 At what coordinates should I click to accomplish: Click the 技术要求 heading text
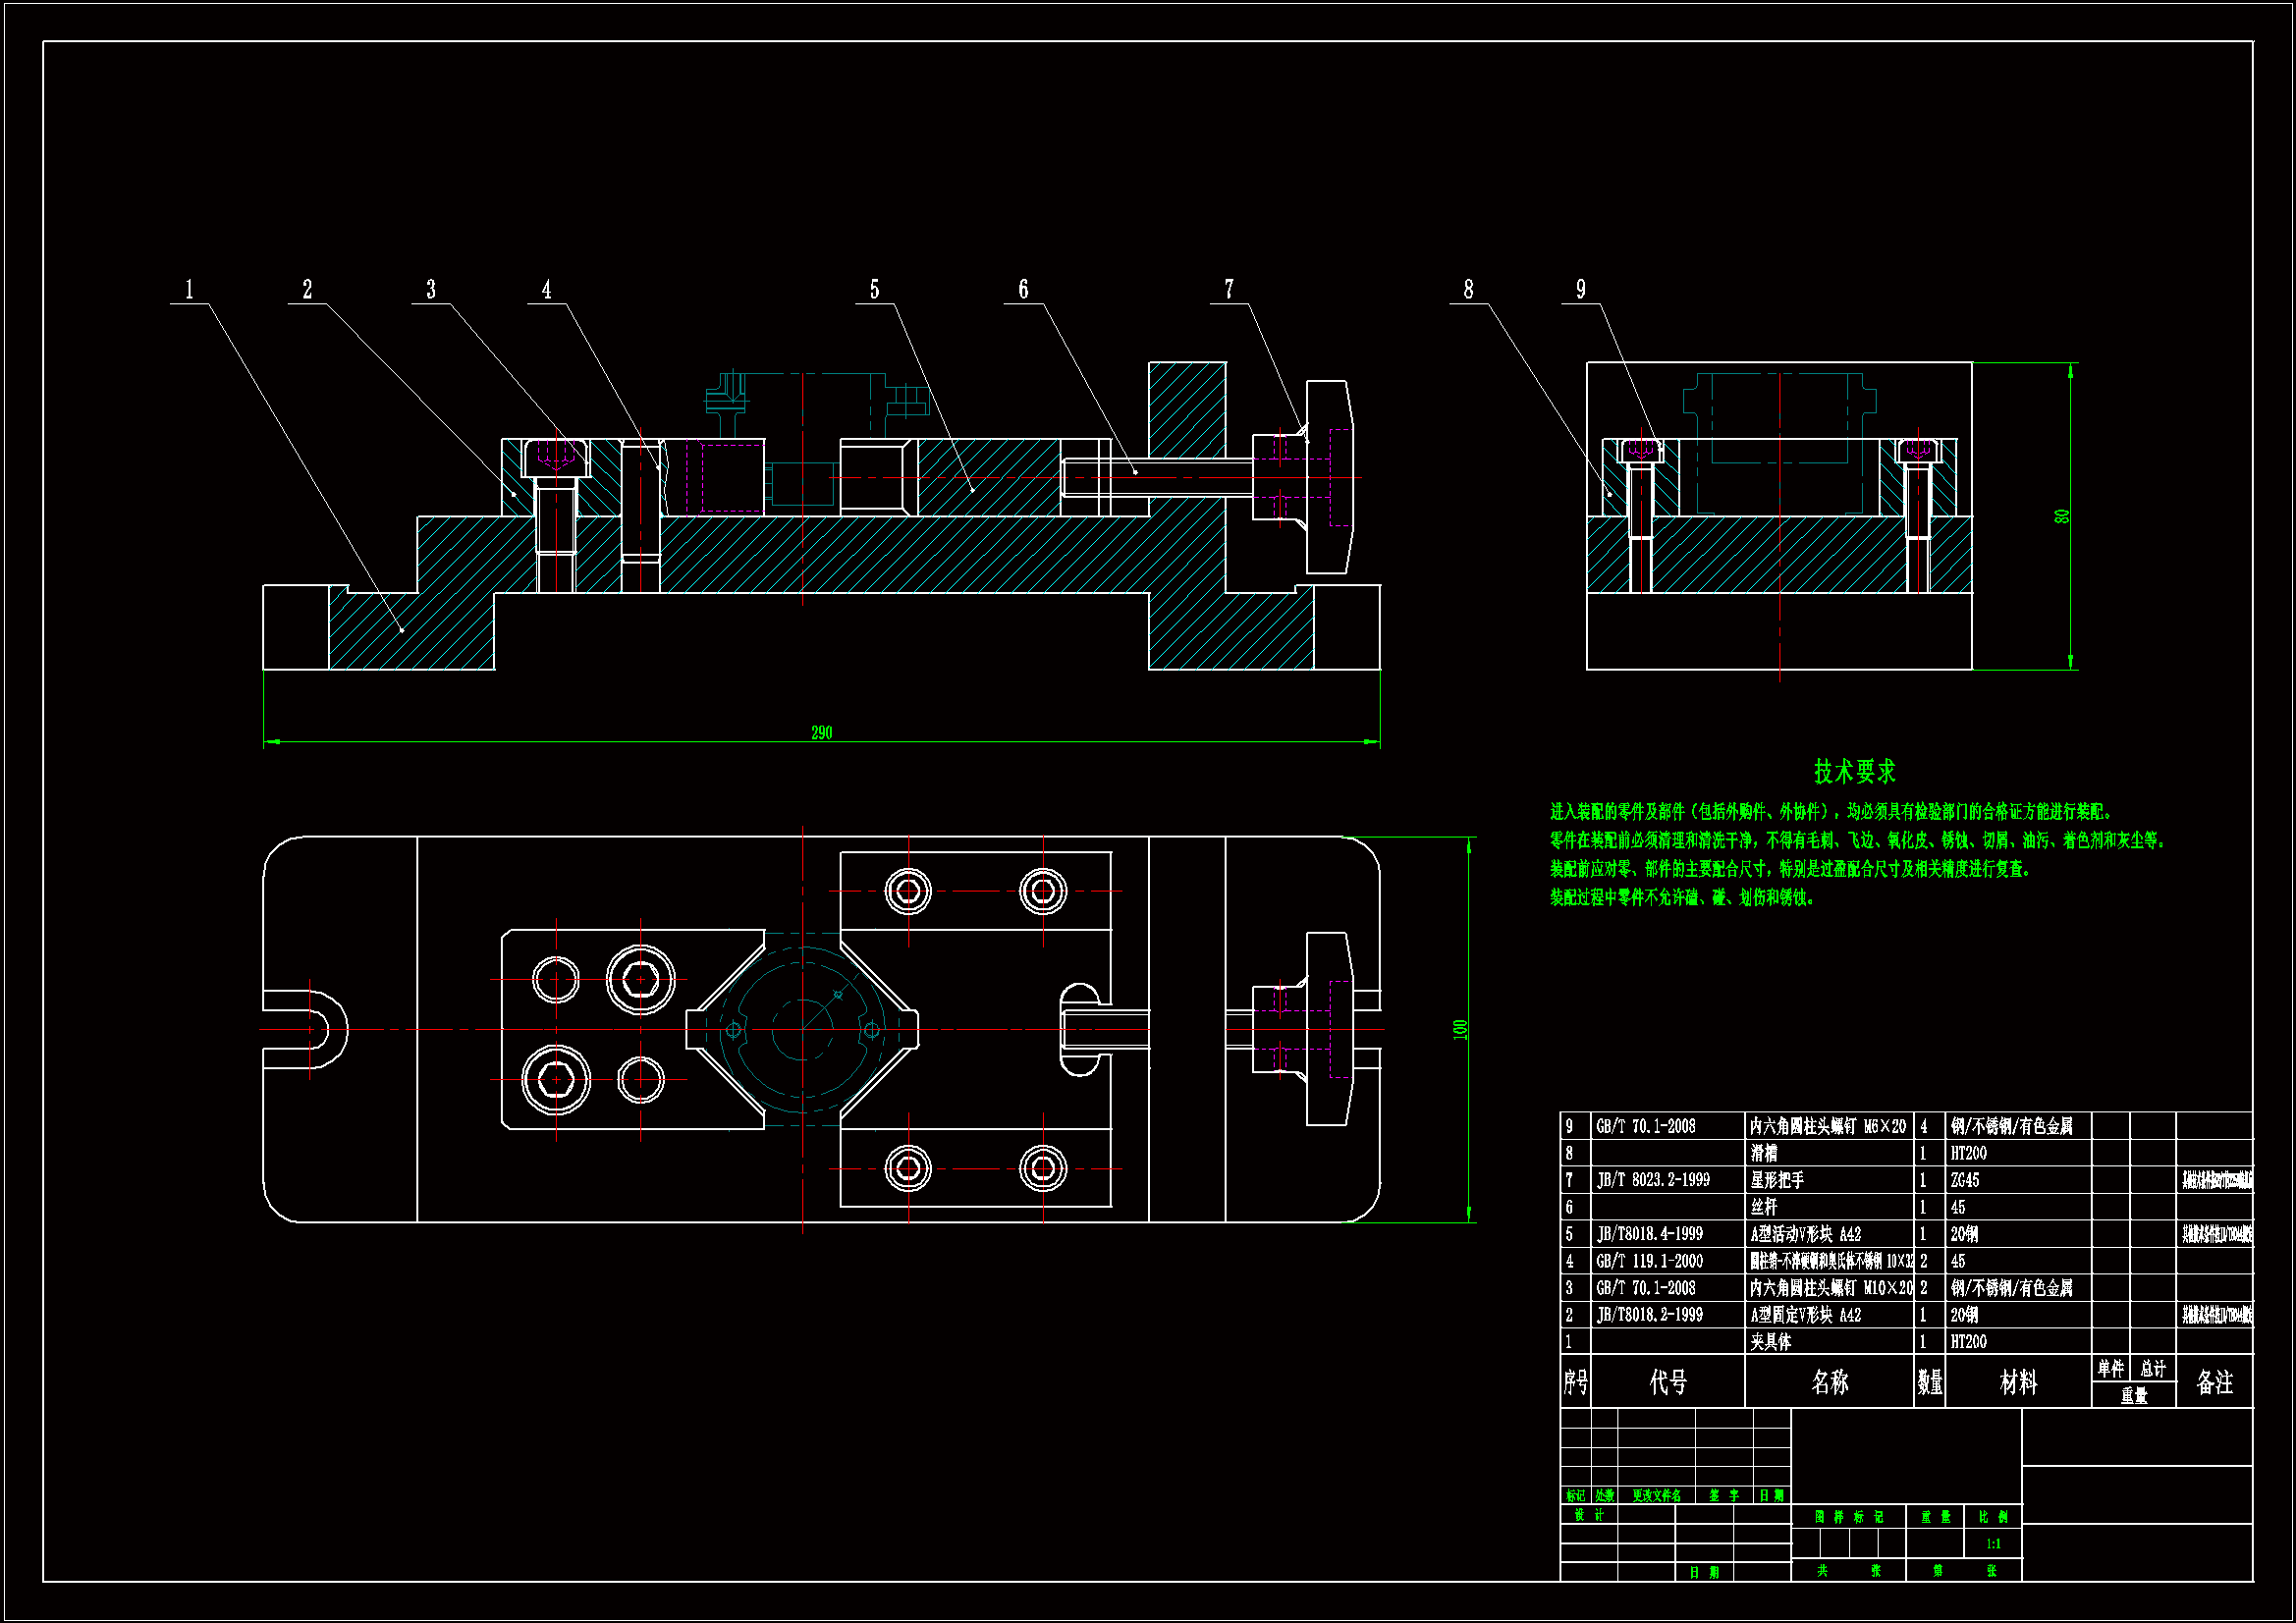(x=1855, y=771)
